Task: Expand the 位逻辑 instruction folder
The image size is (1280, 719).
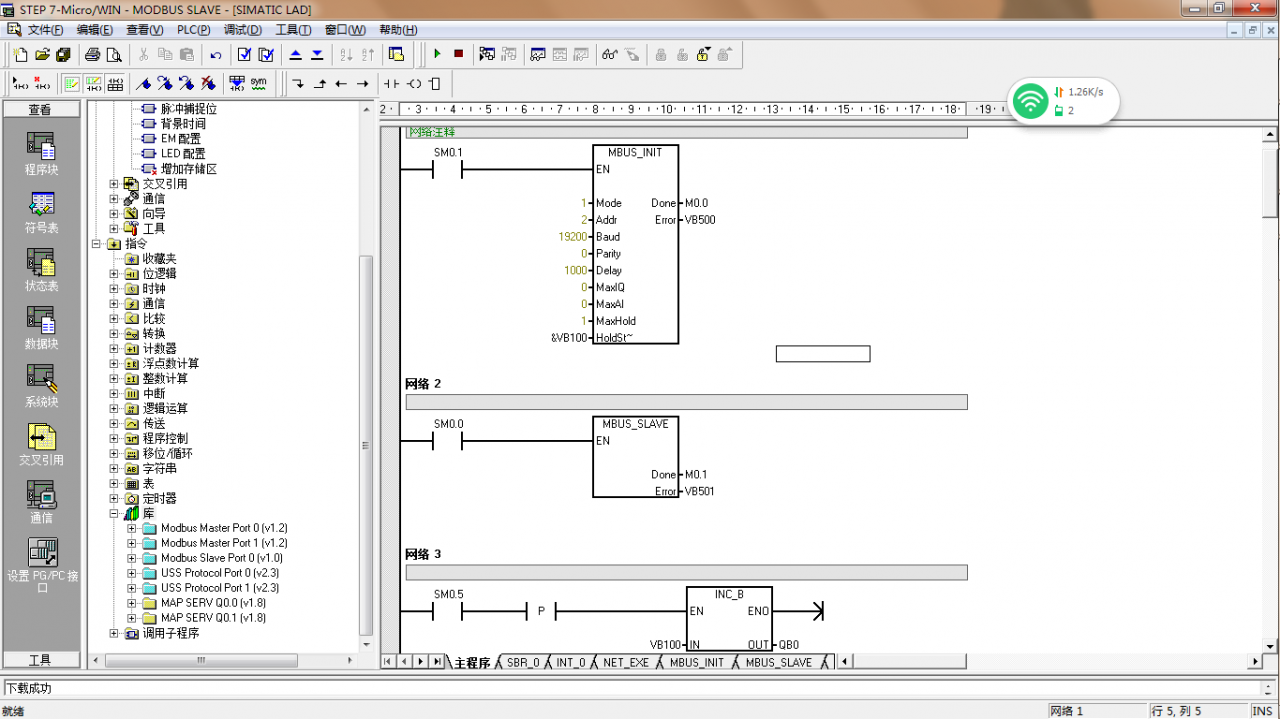Action: click(114, 274)
